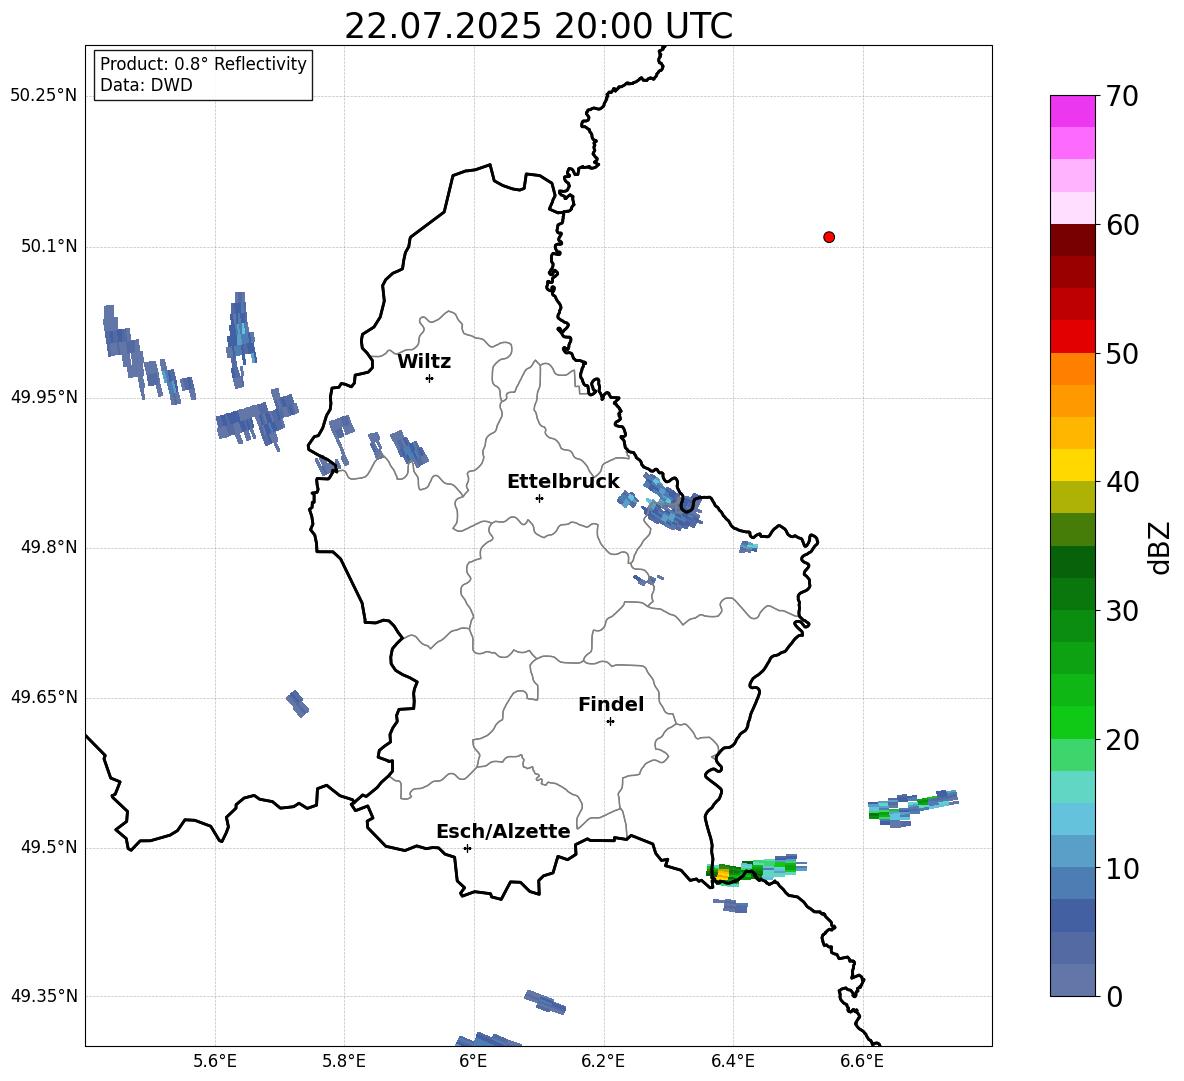The height and width of the screenshot is (1081, 1184).
Task: Click the 5.6°E longitude label
Action: (x=215, y=1061)
